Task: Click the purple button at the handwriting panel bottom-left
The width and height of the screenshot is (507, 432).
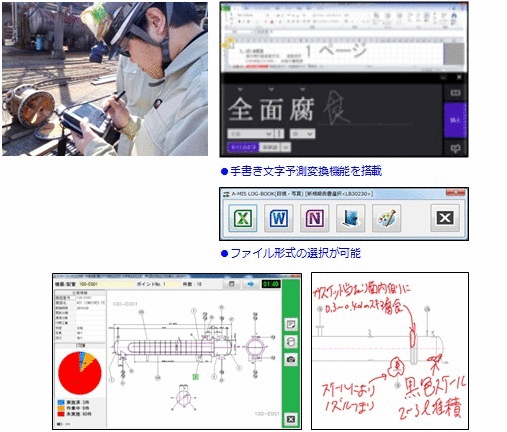Action: (x=243, y=147)
